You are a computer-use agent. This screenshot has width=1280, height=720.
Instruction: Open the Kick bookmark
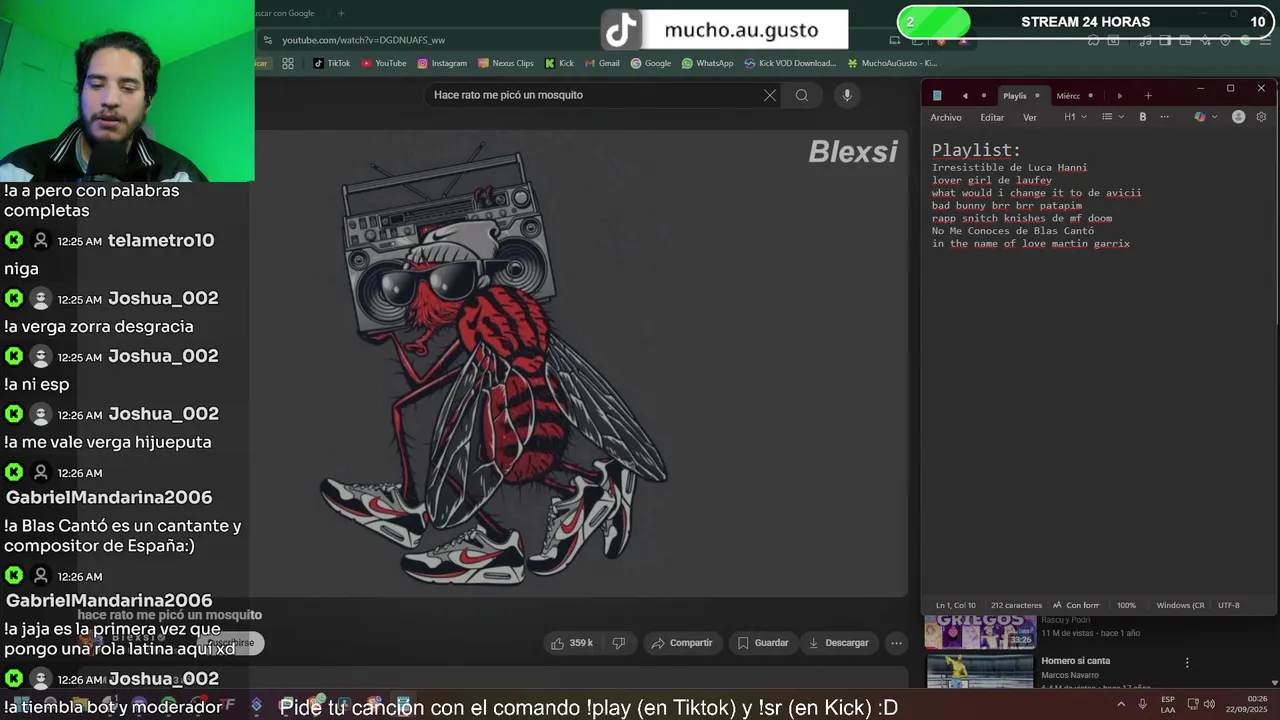point(559,63)
